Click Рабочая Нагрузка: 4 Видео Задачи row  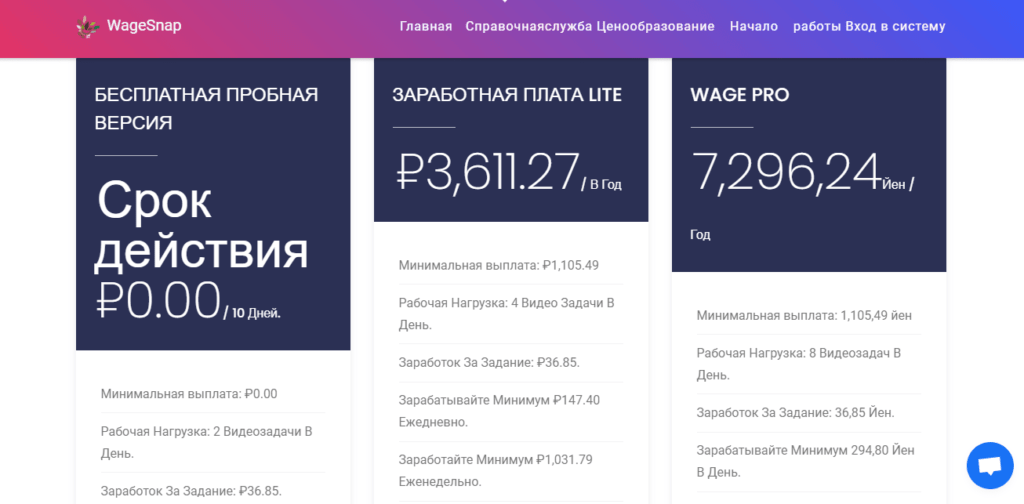511,314
